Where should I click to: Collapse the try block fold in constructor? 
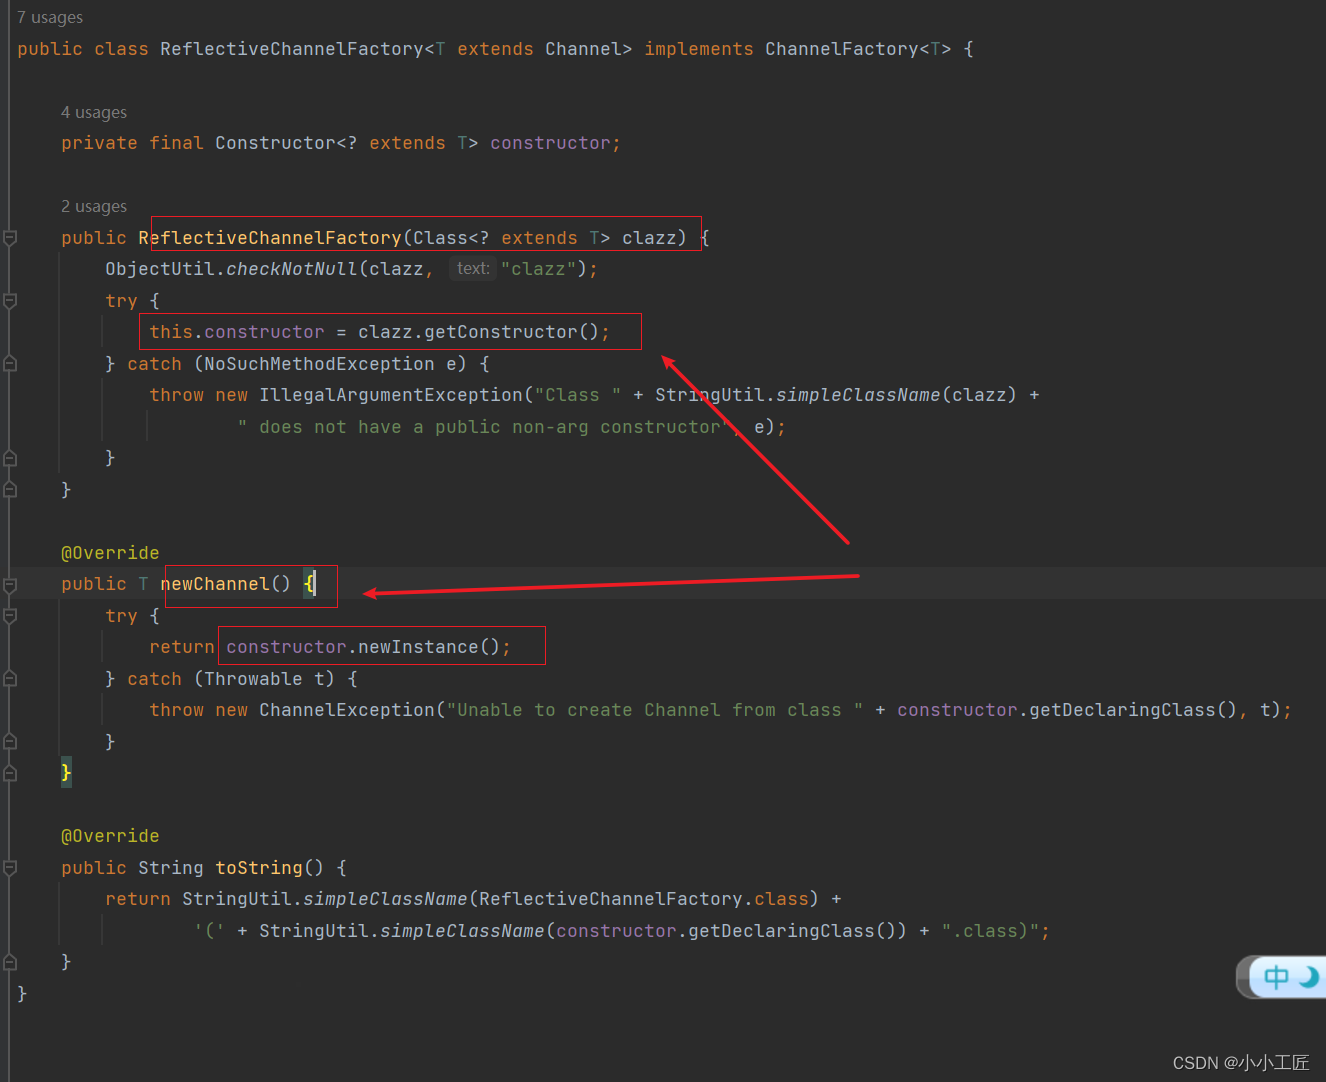pos(10,301)
